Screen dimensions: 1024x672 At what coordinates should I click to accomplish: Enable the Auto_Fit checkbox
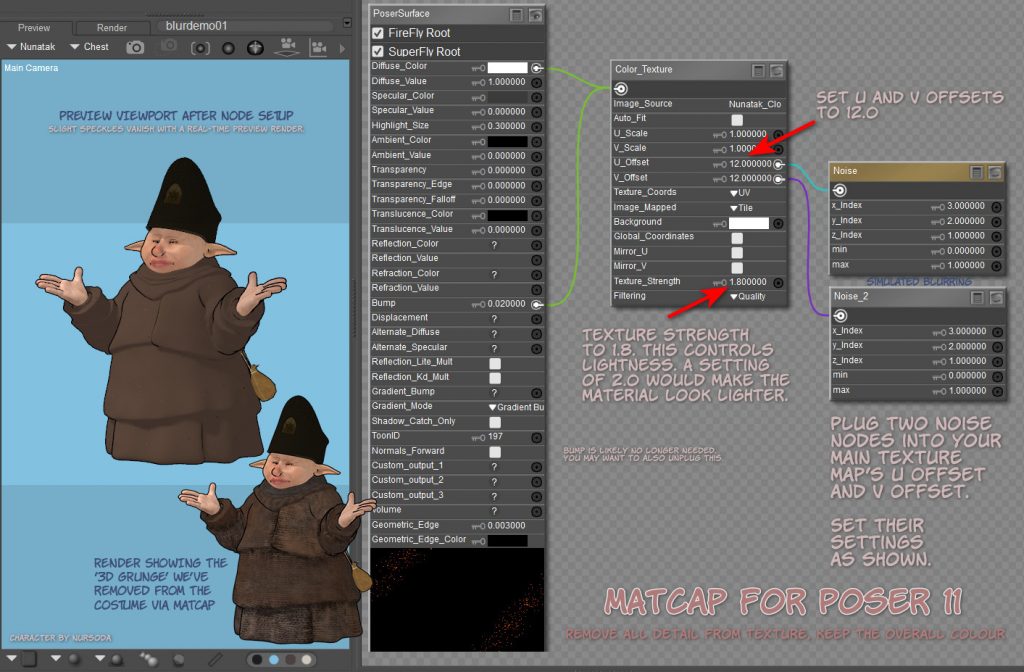coord(737,119)
